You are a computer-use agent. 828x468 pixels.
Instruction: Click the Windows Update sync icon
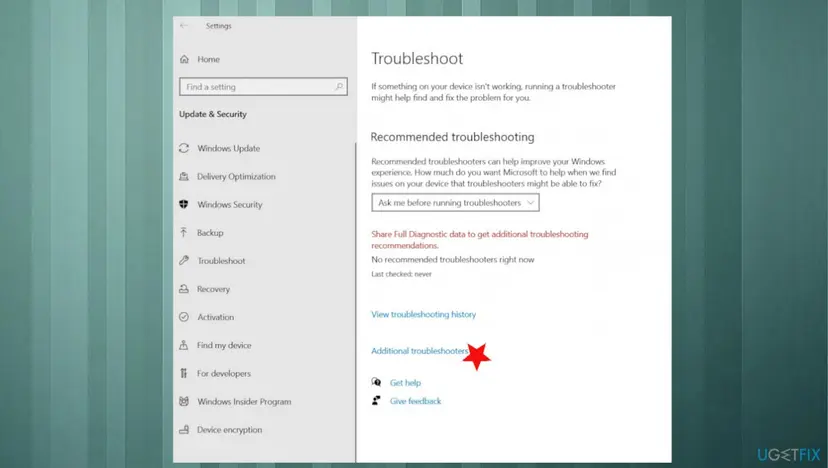click(x=184, y=148)
